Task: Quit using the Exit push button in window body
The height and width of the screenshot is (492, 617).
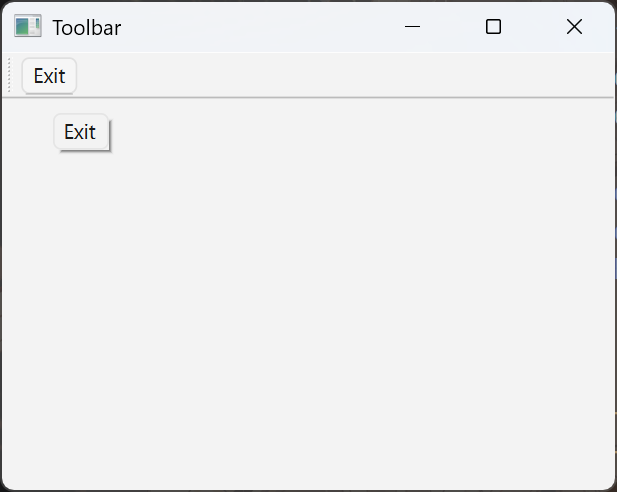Action: coord(80,132)
